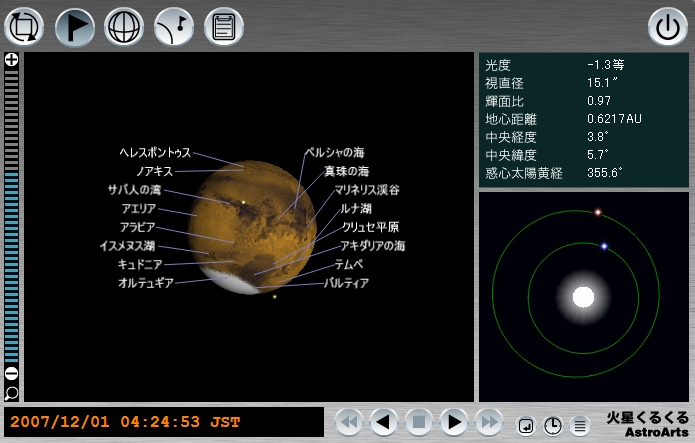Click the lines menu icon
The image size is (695, 443).
580,426
